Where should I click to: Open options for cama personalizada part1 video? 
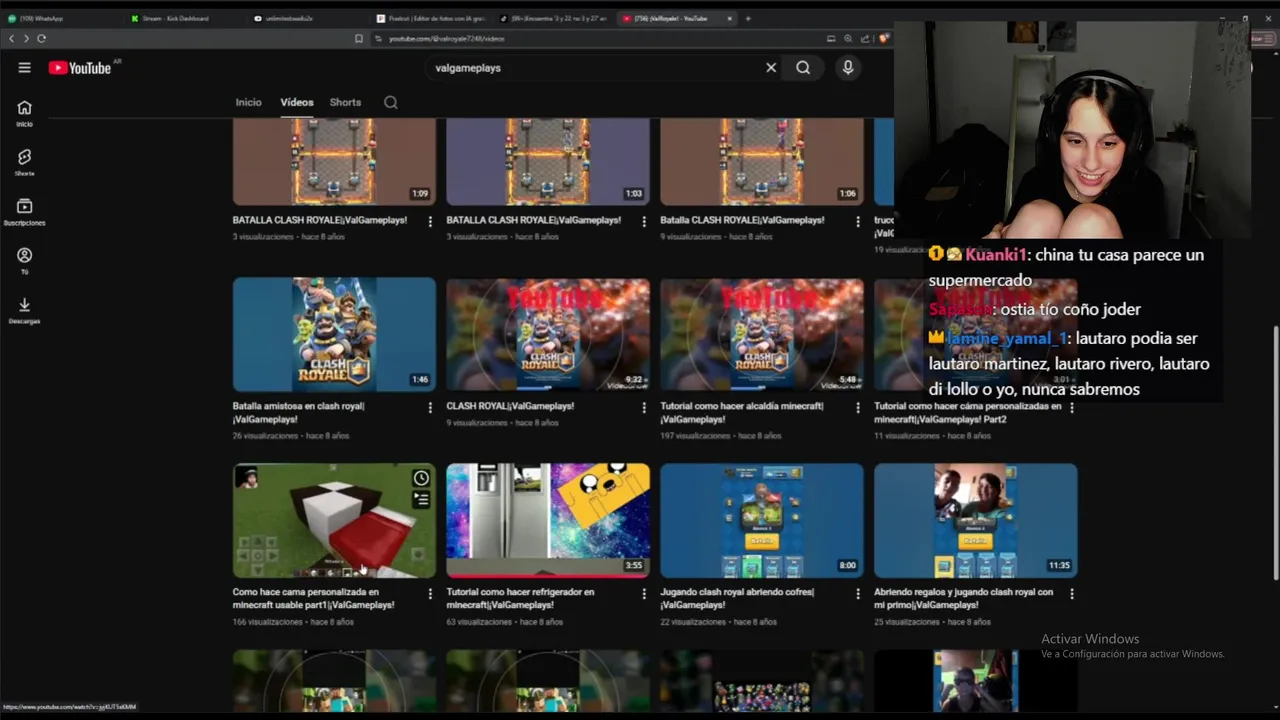(x=430, y=593)
